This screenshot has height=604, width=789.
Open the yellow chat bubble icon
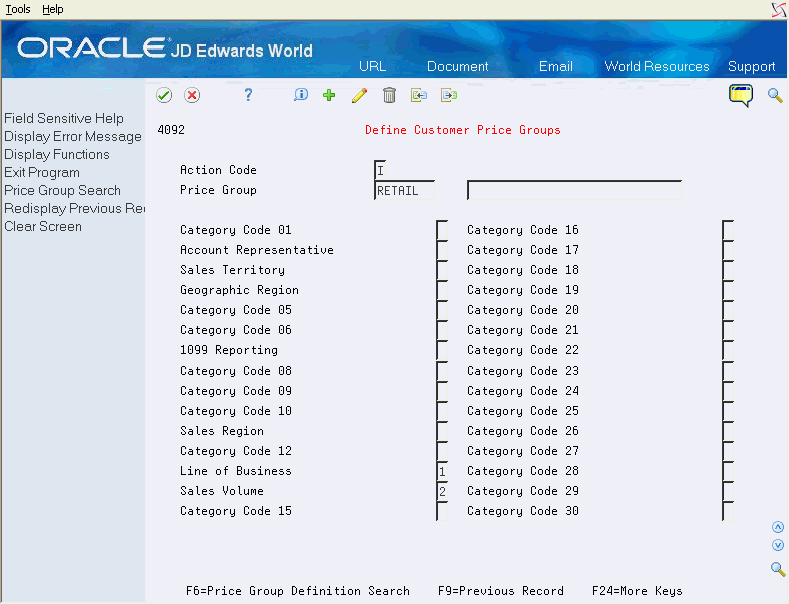point(741,95)
